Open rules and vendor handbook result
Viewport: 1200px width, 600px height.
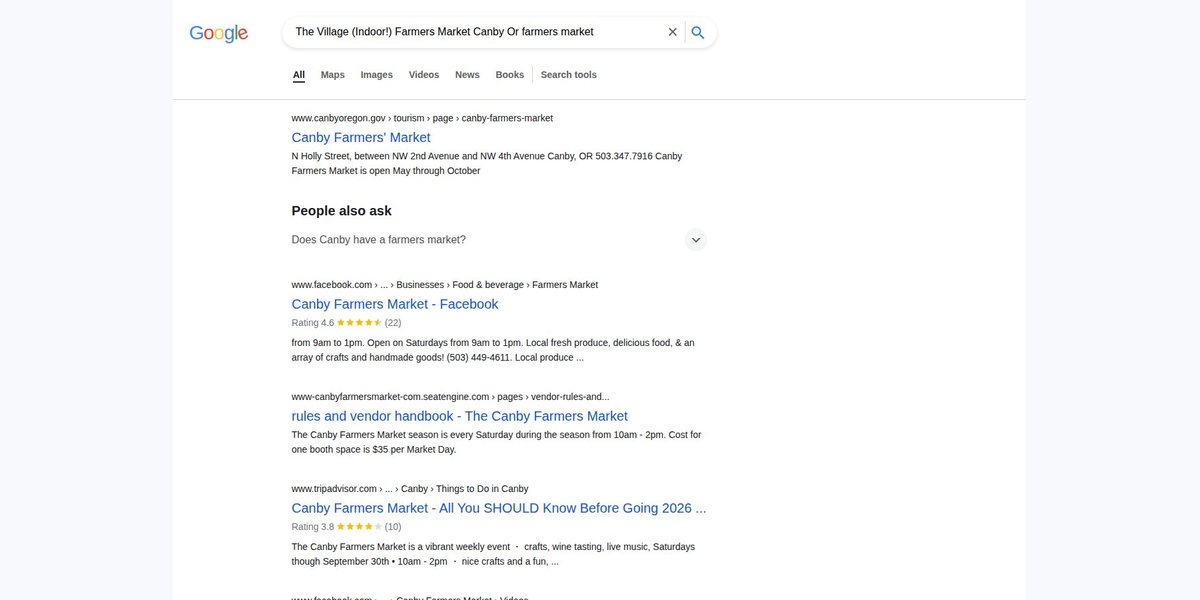[460, 416]
